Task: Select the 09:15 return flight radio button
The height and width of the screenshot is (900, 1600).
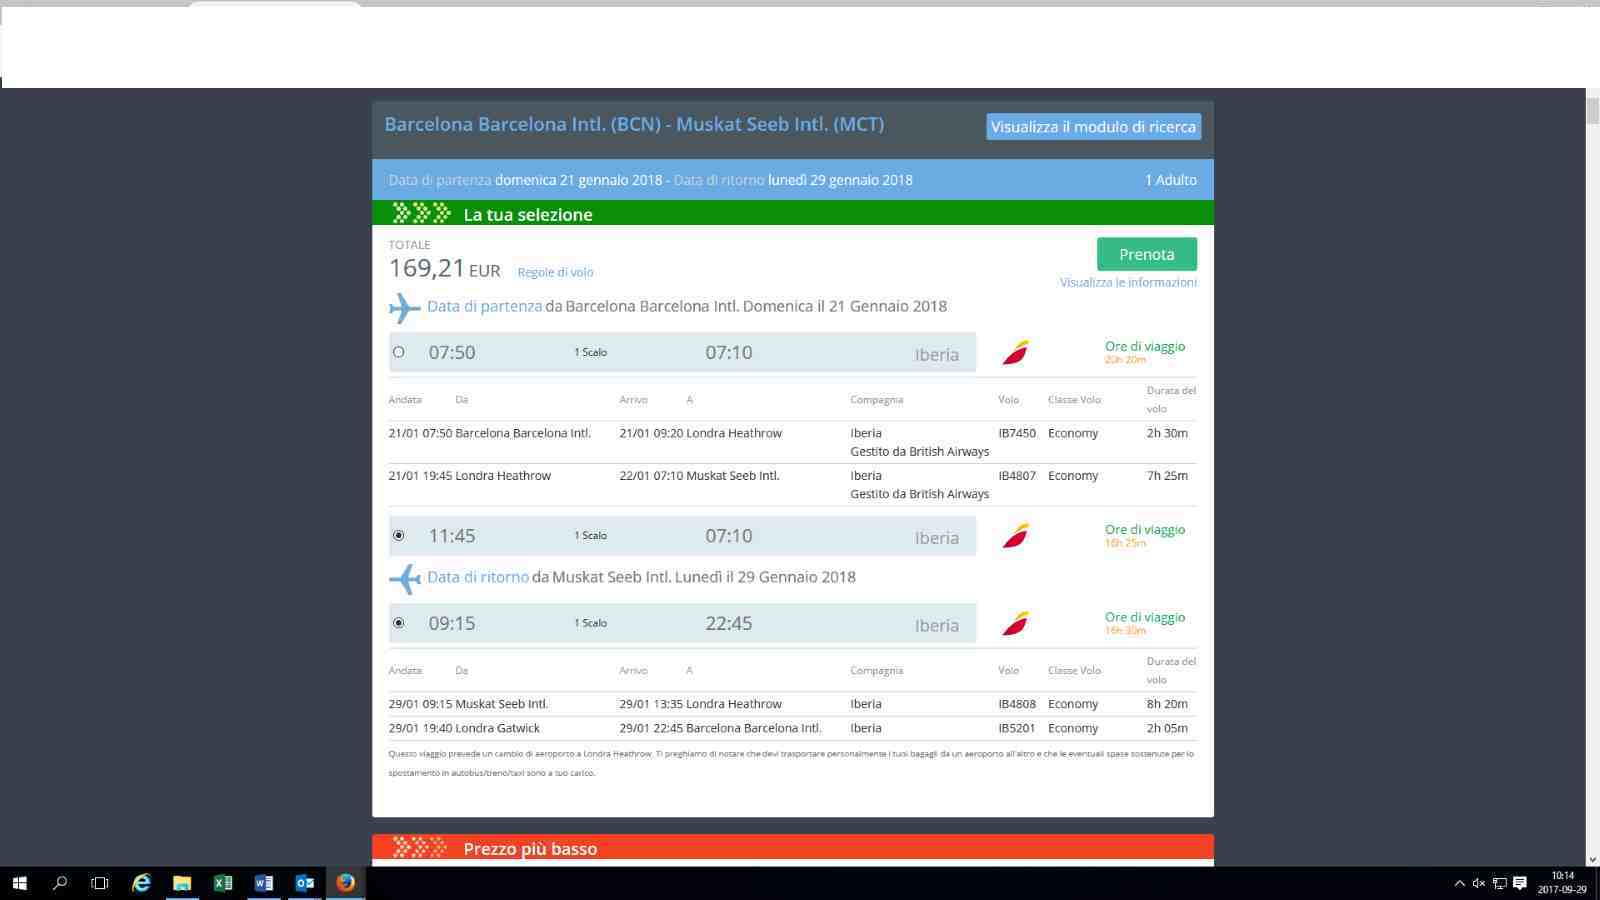Action: [398, 623]
